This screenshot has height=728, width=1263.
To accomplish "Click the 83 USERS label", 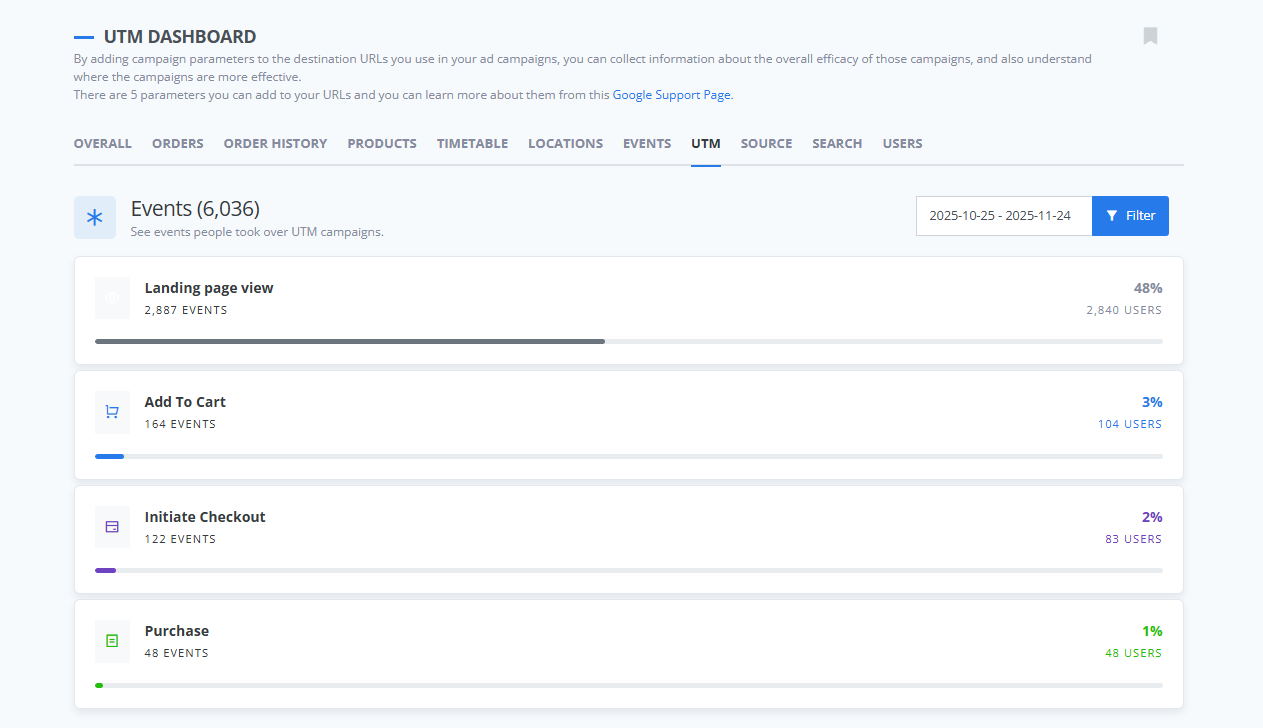I will (x=1134, y=539).
